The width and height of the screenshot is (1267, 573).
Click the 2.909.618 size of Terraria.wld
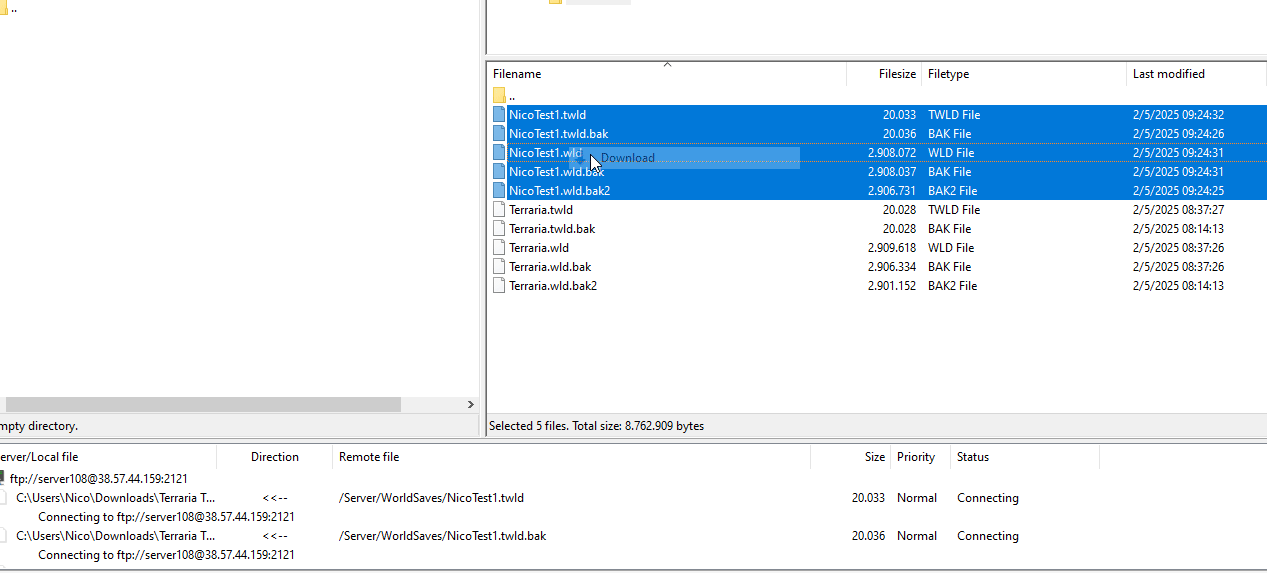pyautogui.click(x=892, y=248)
